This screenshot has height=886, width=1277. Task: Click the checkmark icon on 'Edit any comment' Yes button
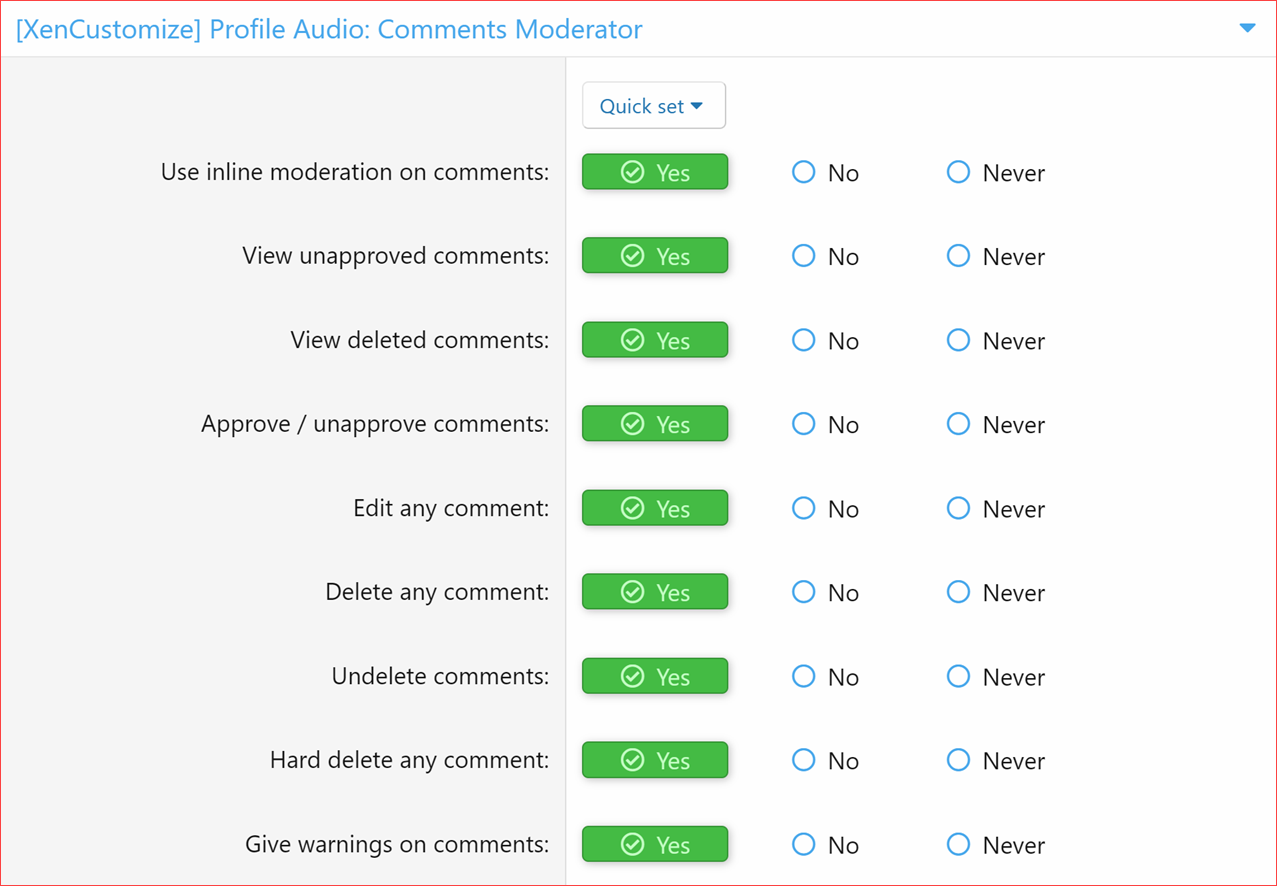(633, 507)
